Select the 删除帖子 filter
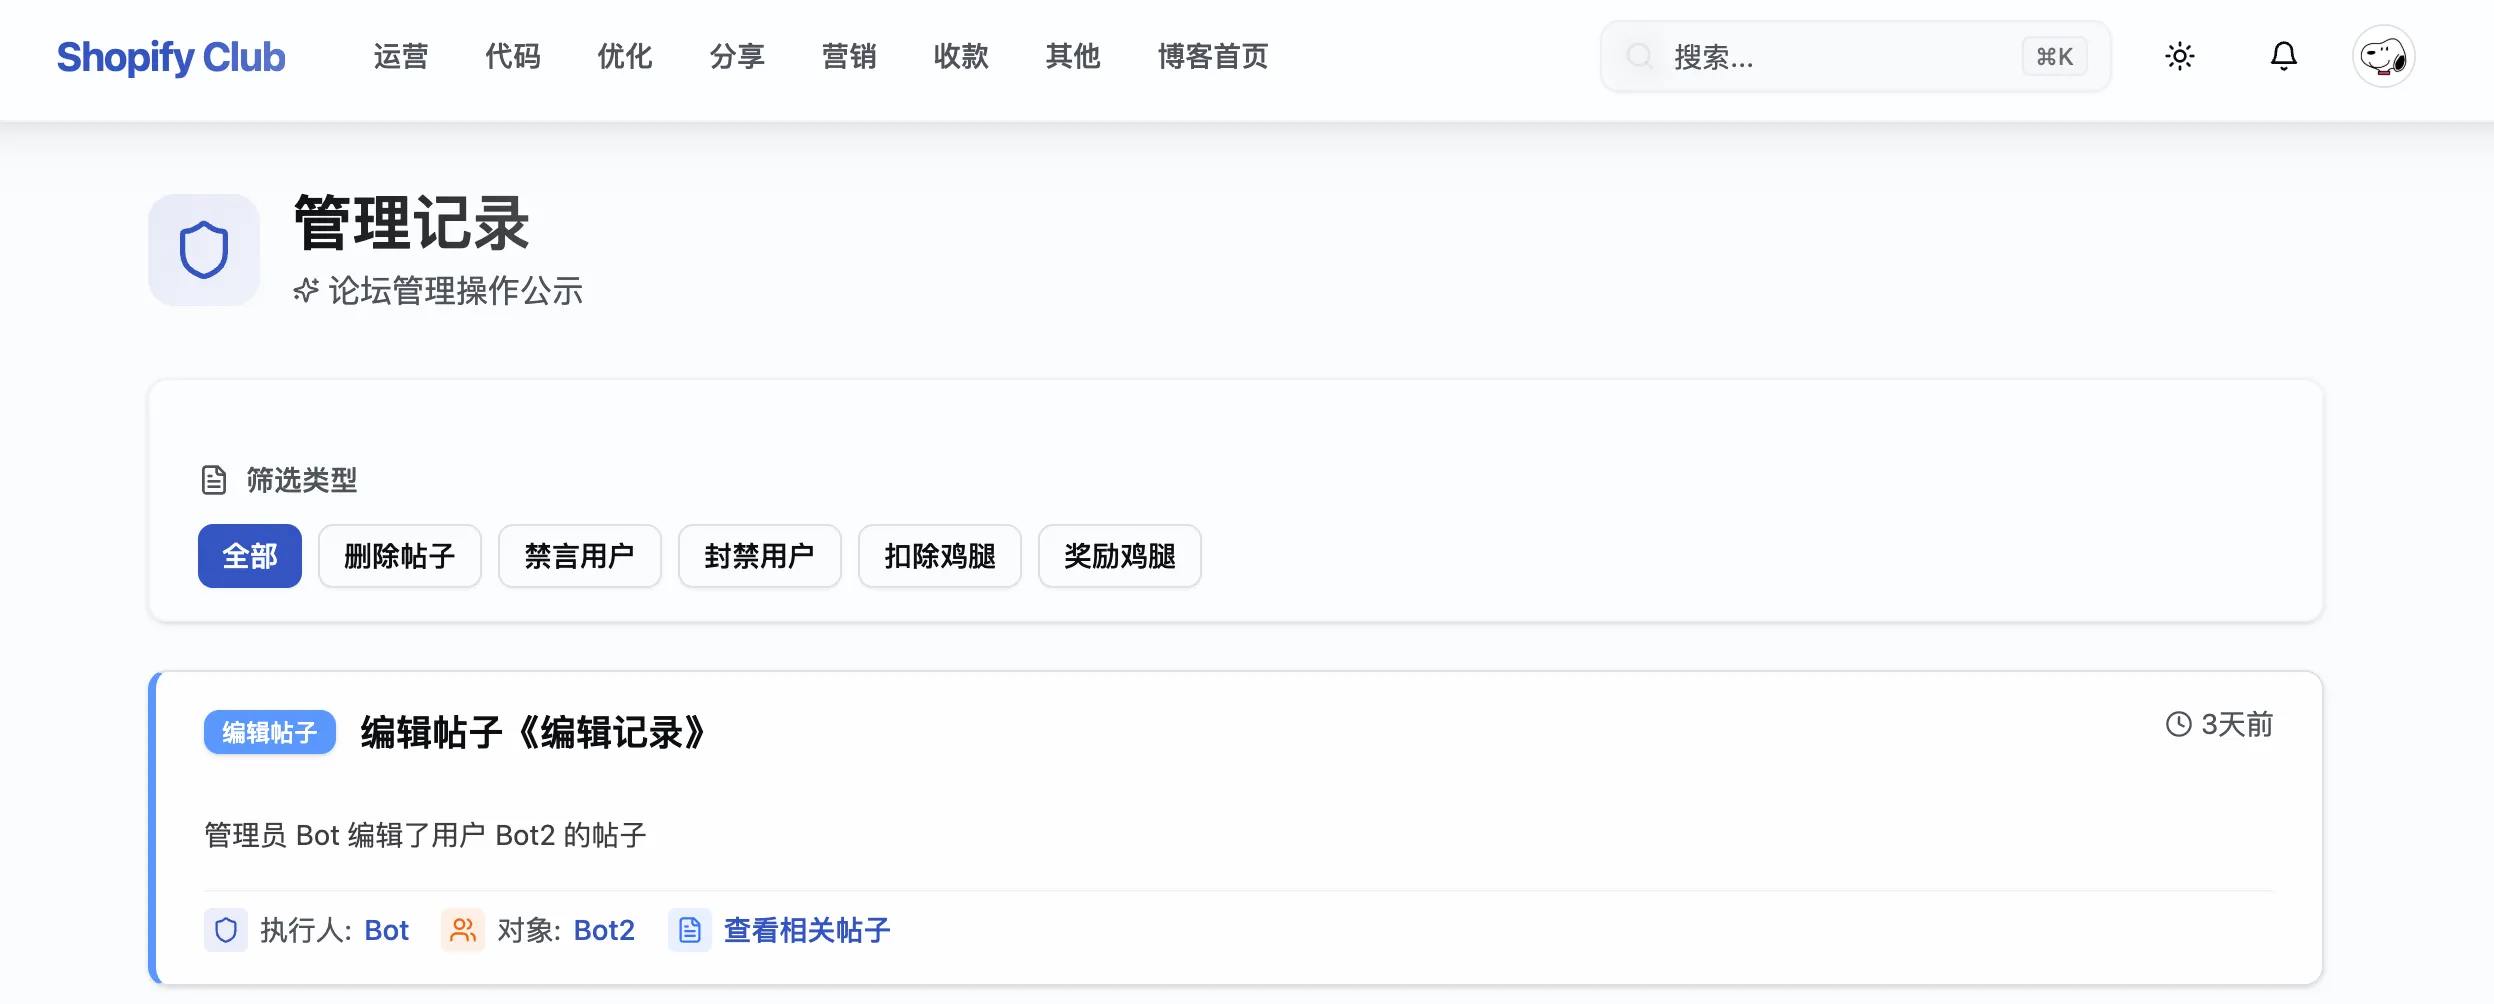This screenshot has height=1004, width=2494. 399,556
